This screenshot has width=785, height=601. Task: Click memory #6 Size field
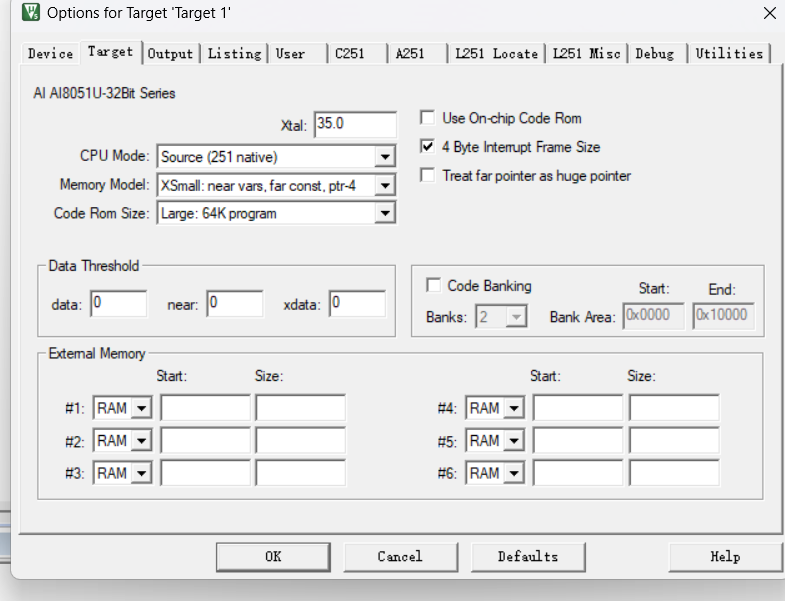(674, 473)
